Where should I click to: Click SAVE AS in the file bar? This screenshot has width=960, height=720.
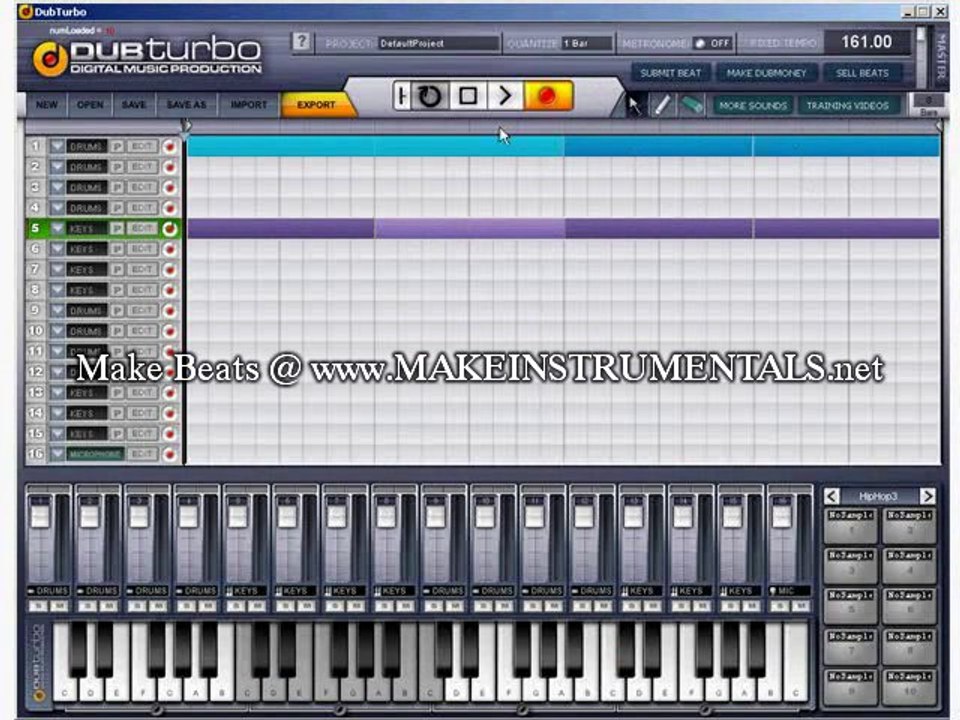pos(186,105)
